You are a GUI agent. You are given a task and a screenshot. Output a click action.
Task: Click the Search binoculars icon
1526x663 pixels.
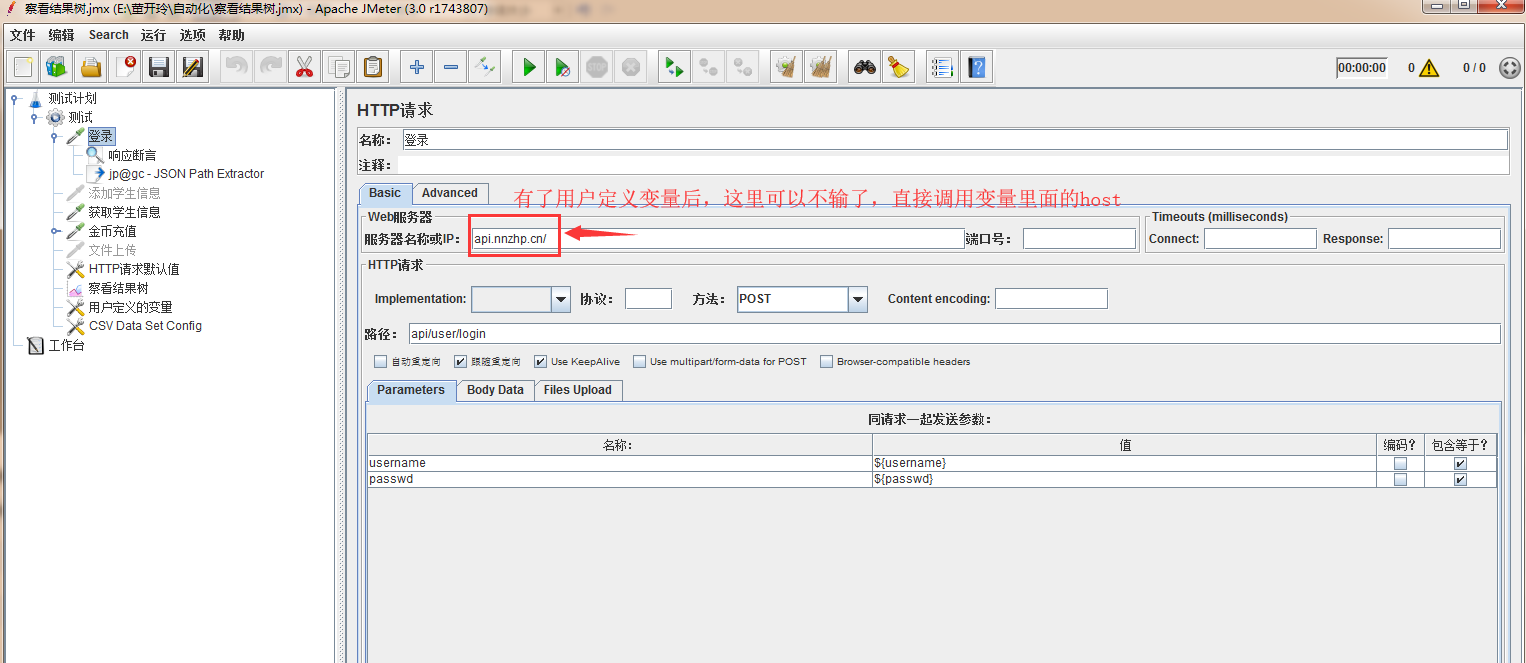pos(865,67)
